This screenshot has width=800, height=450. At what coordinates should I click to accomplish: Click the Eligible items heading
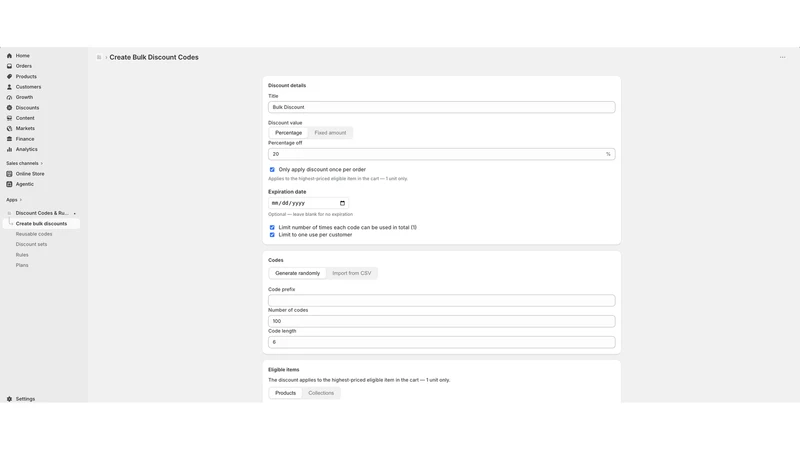click(284, 370)
